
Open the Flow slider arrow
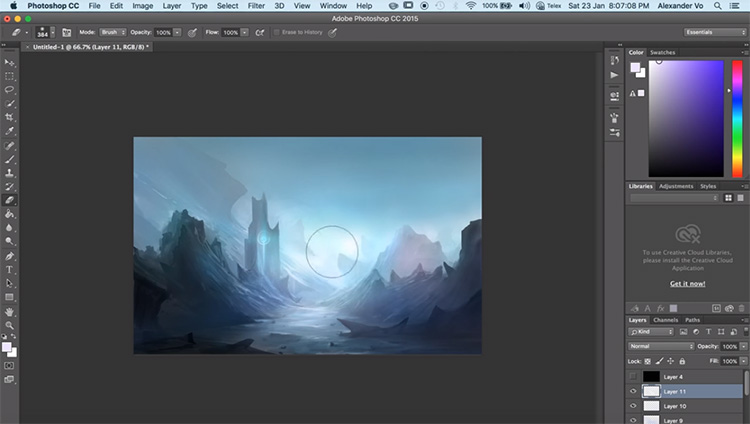(245, 33)
